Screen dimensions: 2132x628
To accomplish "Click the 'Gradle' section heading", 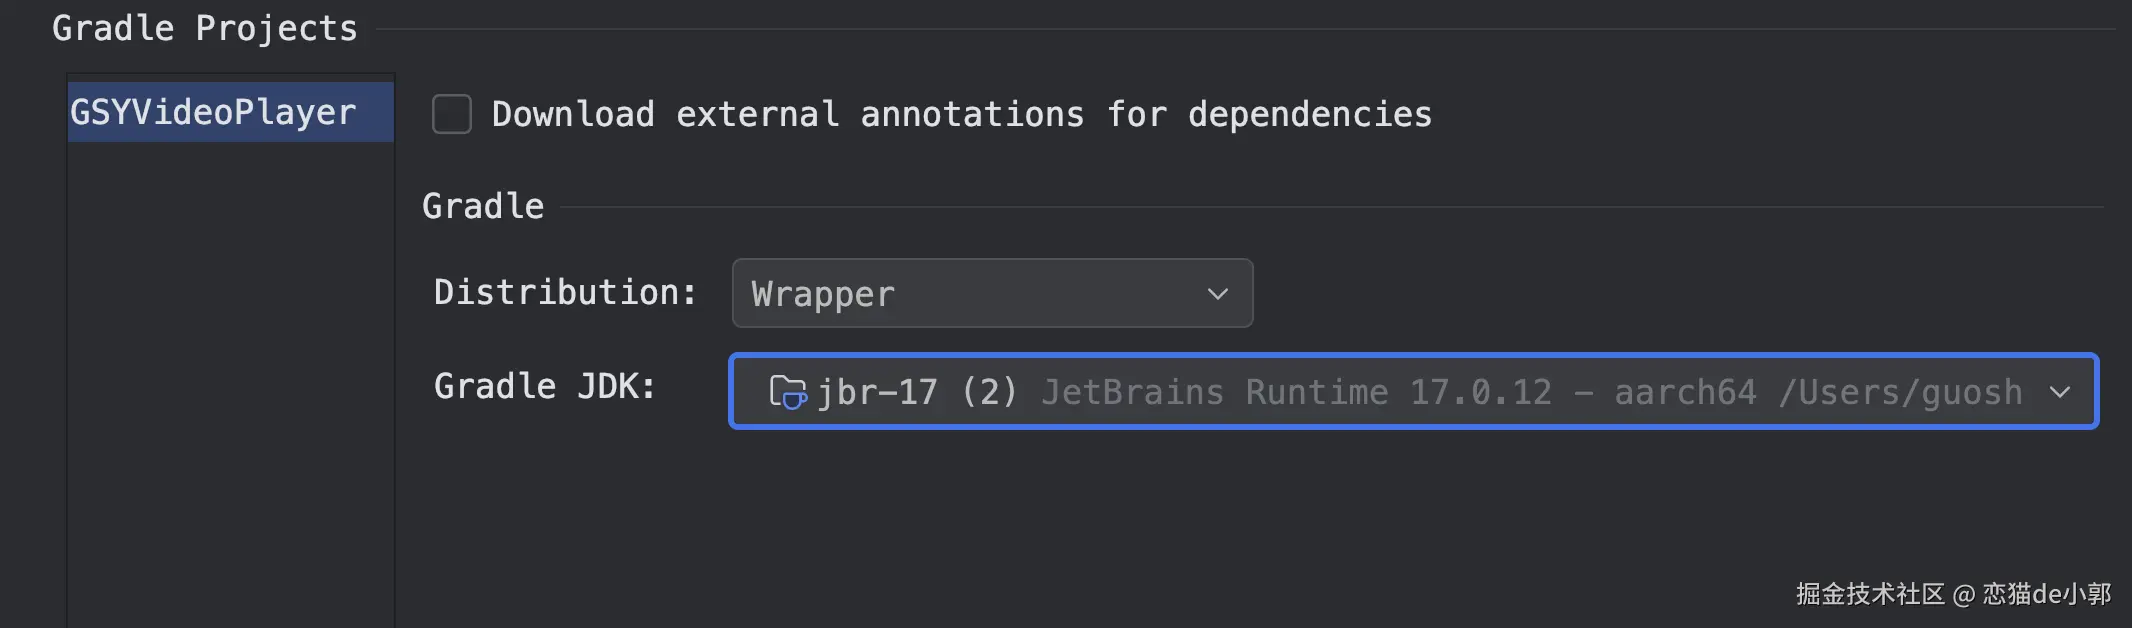I will (483, 206).
